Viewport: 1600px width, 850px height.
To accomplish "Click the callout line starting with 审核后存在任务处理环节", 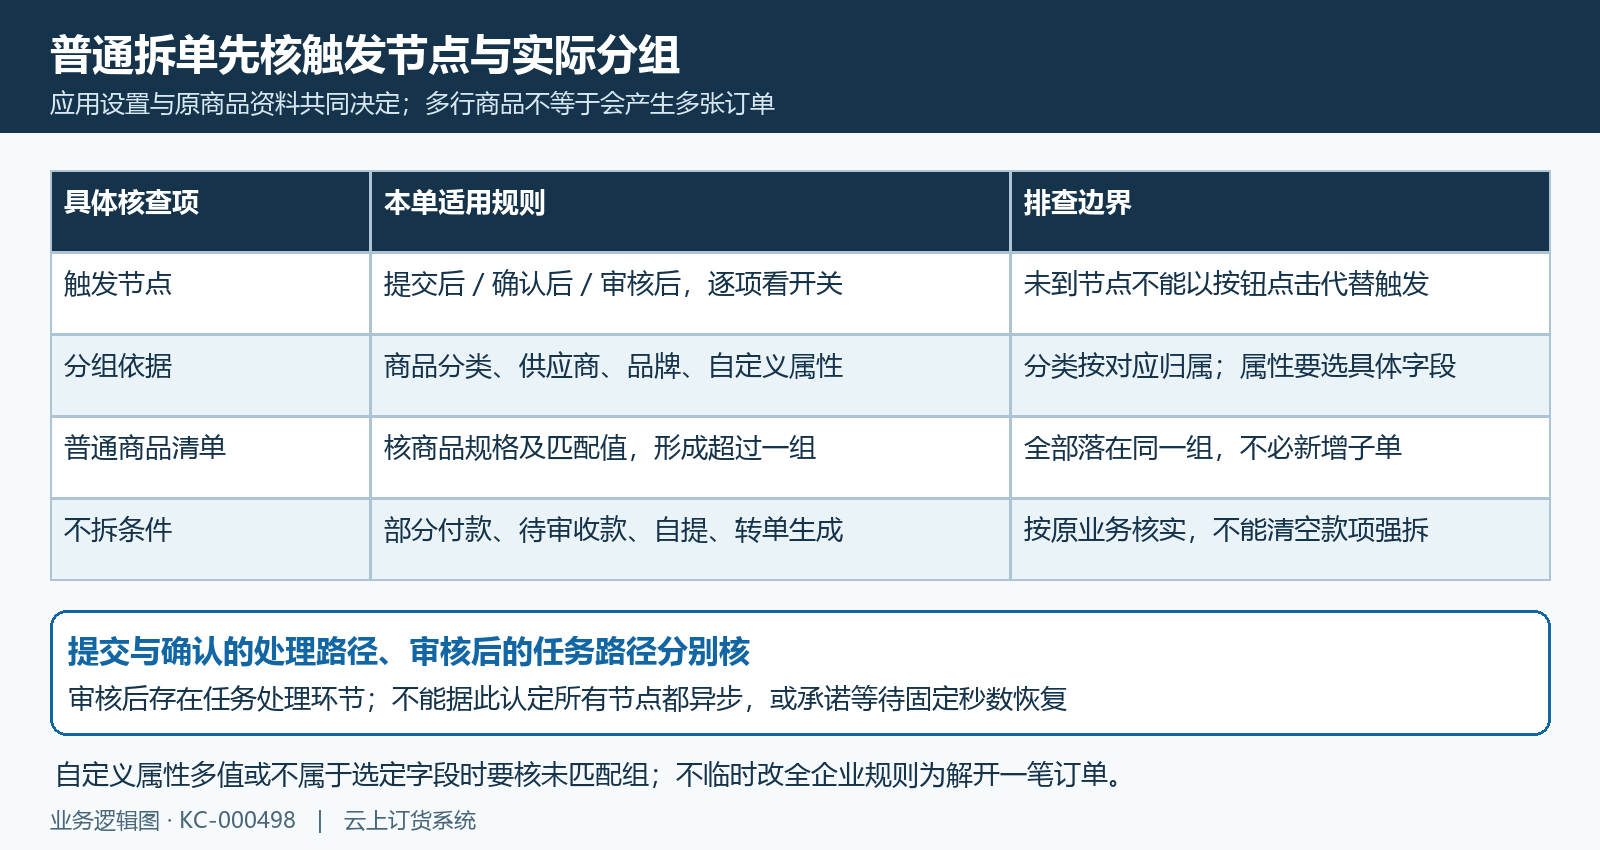I will pos(568,698).
